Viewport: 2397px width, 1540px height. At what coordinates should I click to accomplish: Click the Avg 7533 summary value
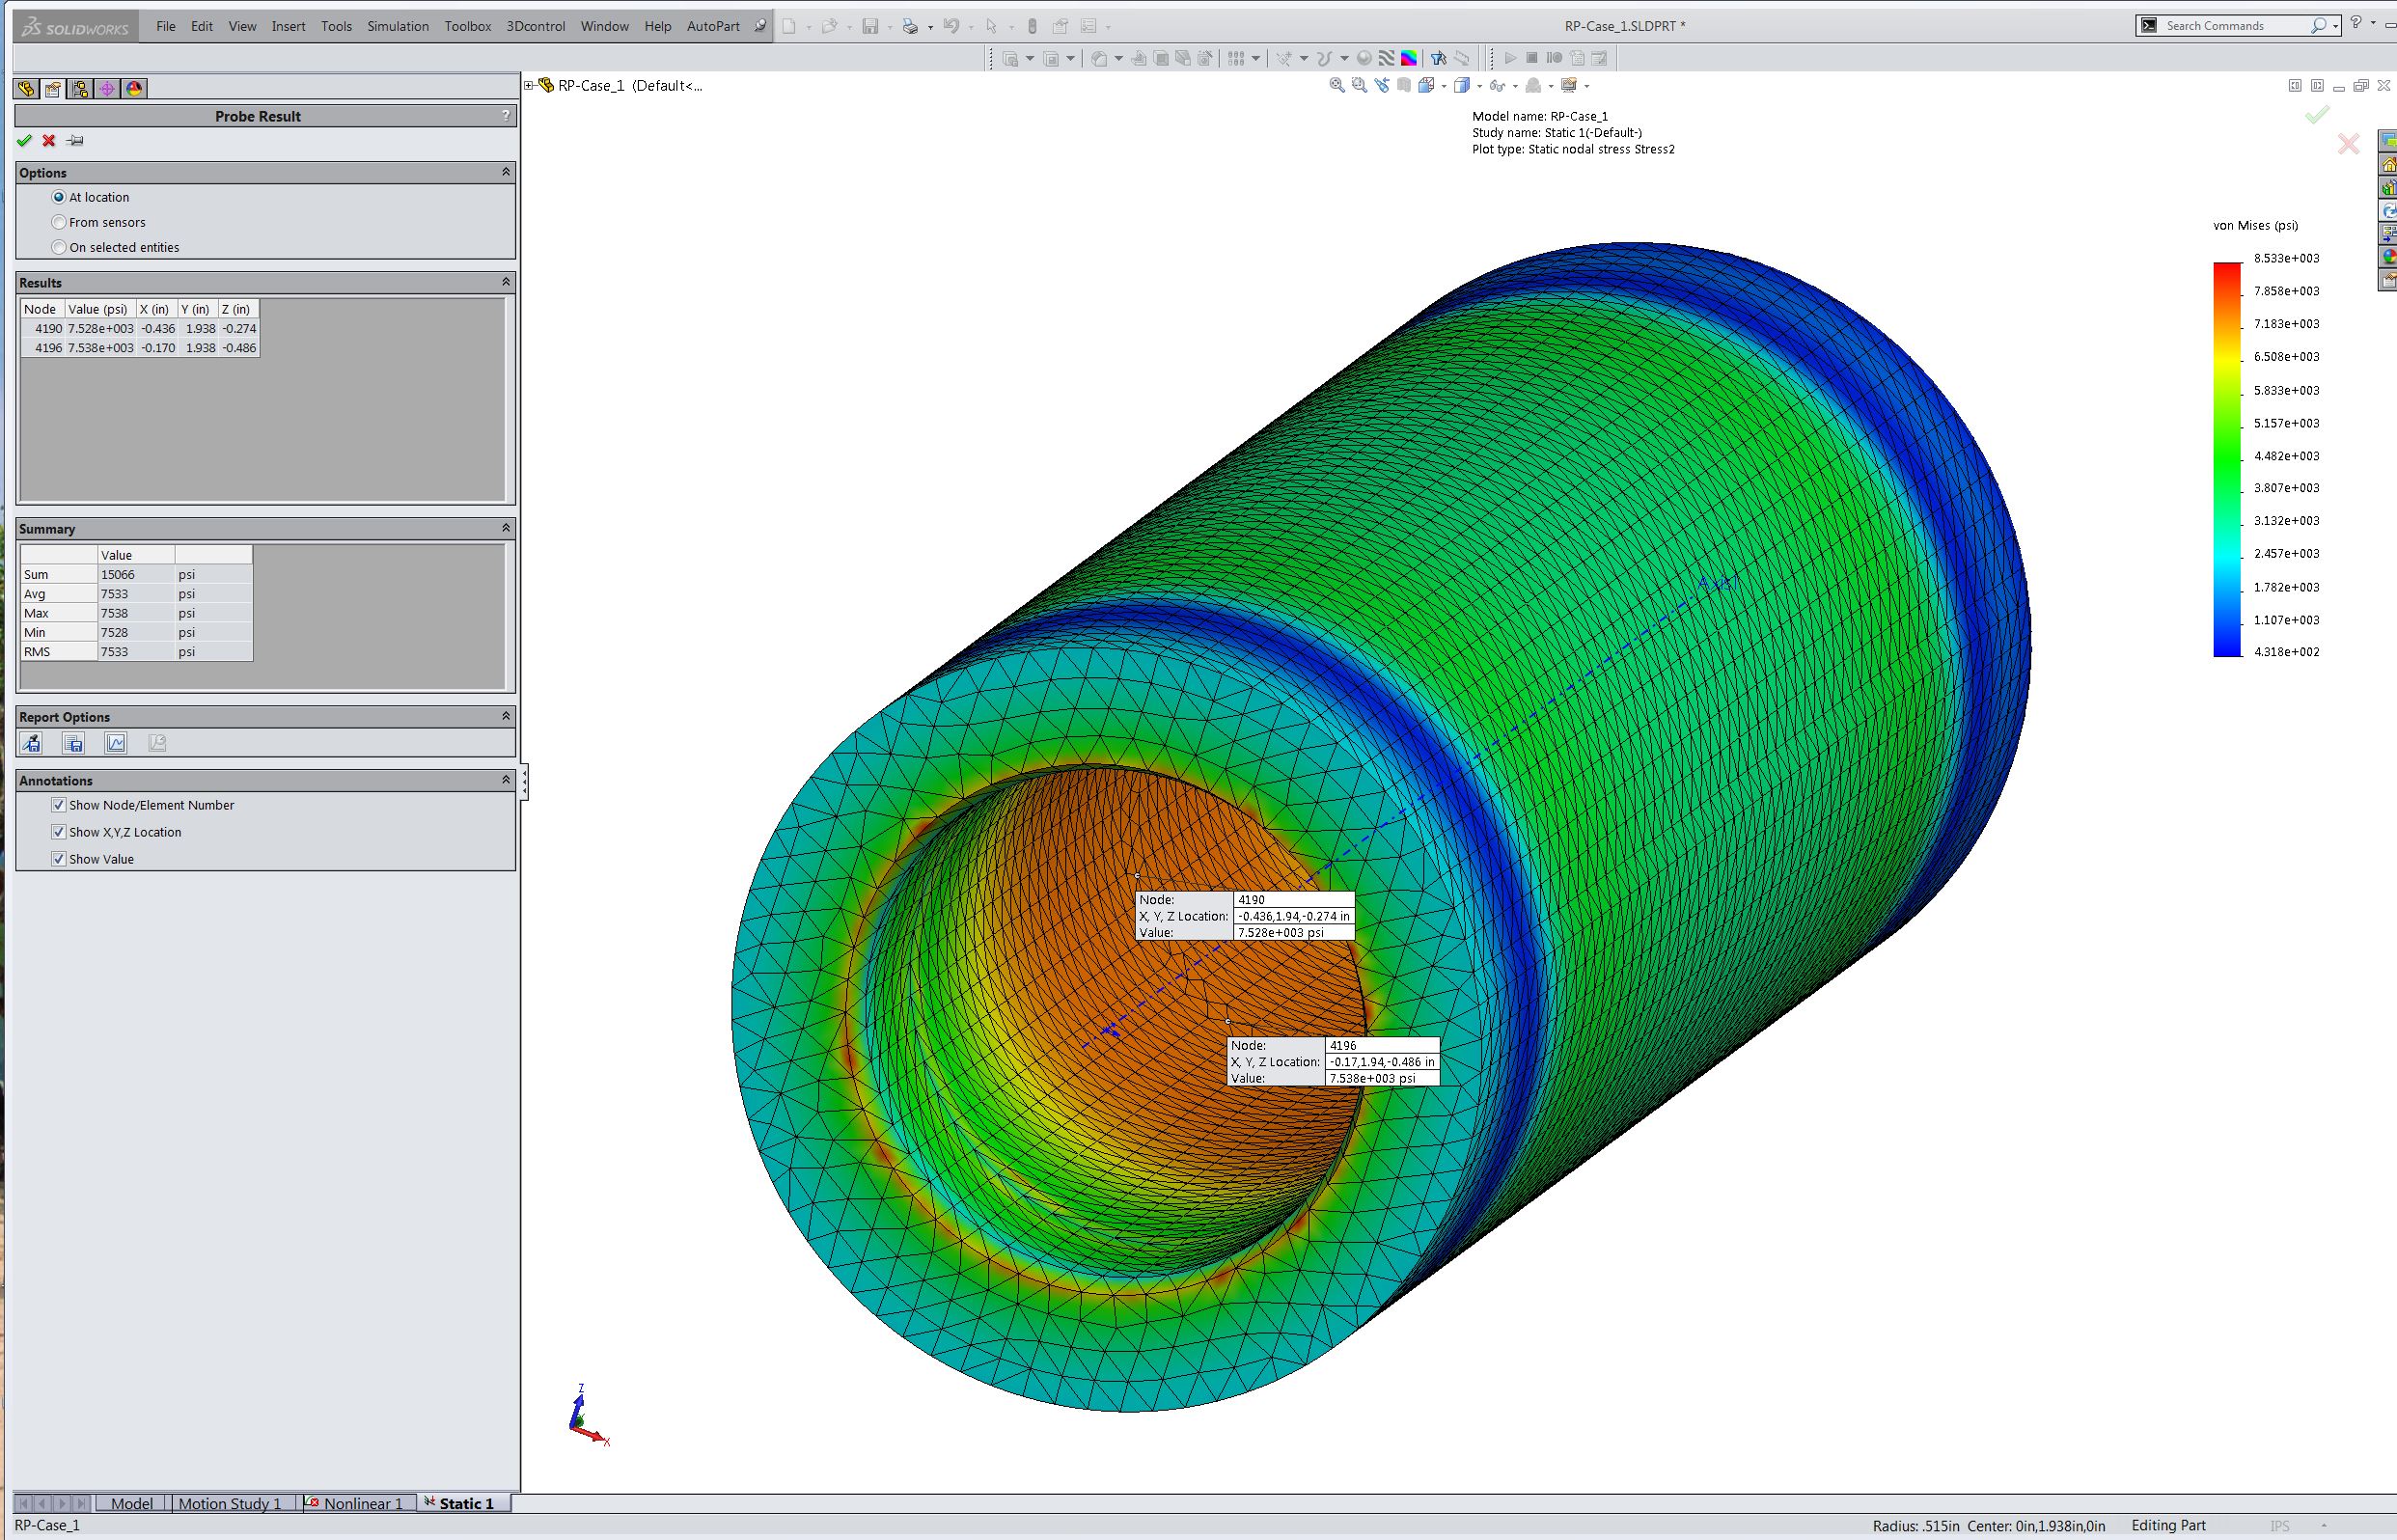click(x=136, y=594)
